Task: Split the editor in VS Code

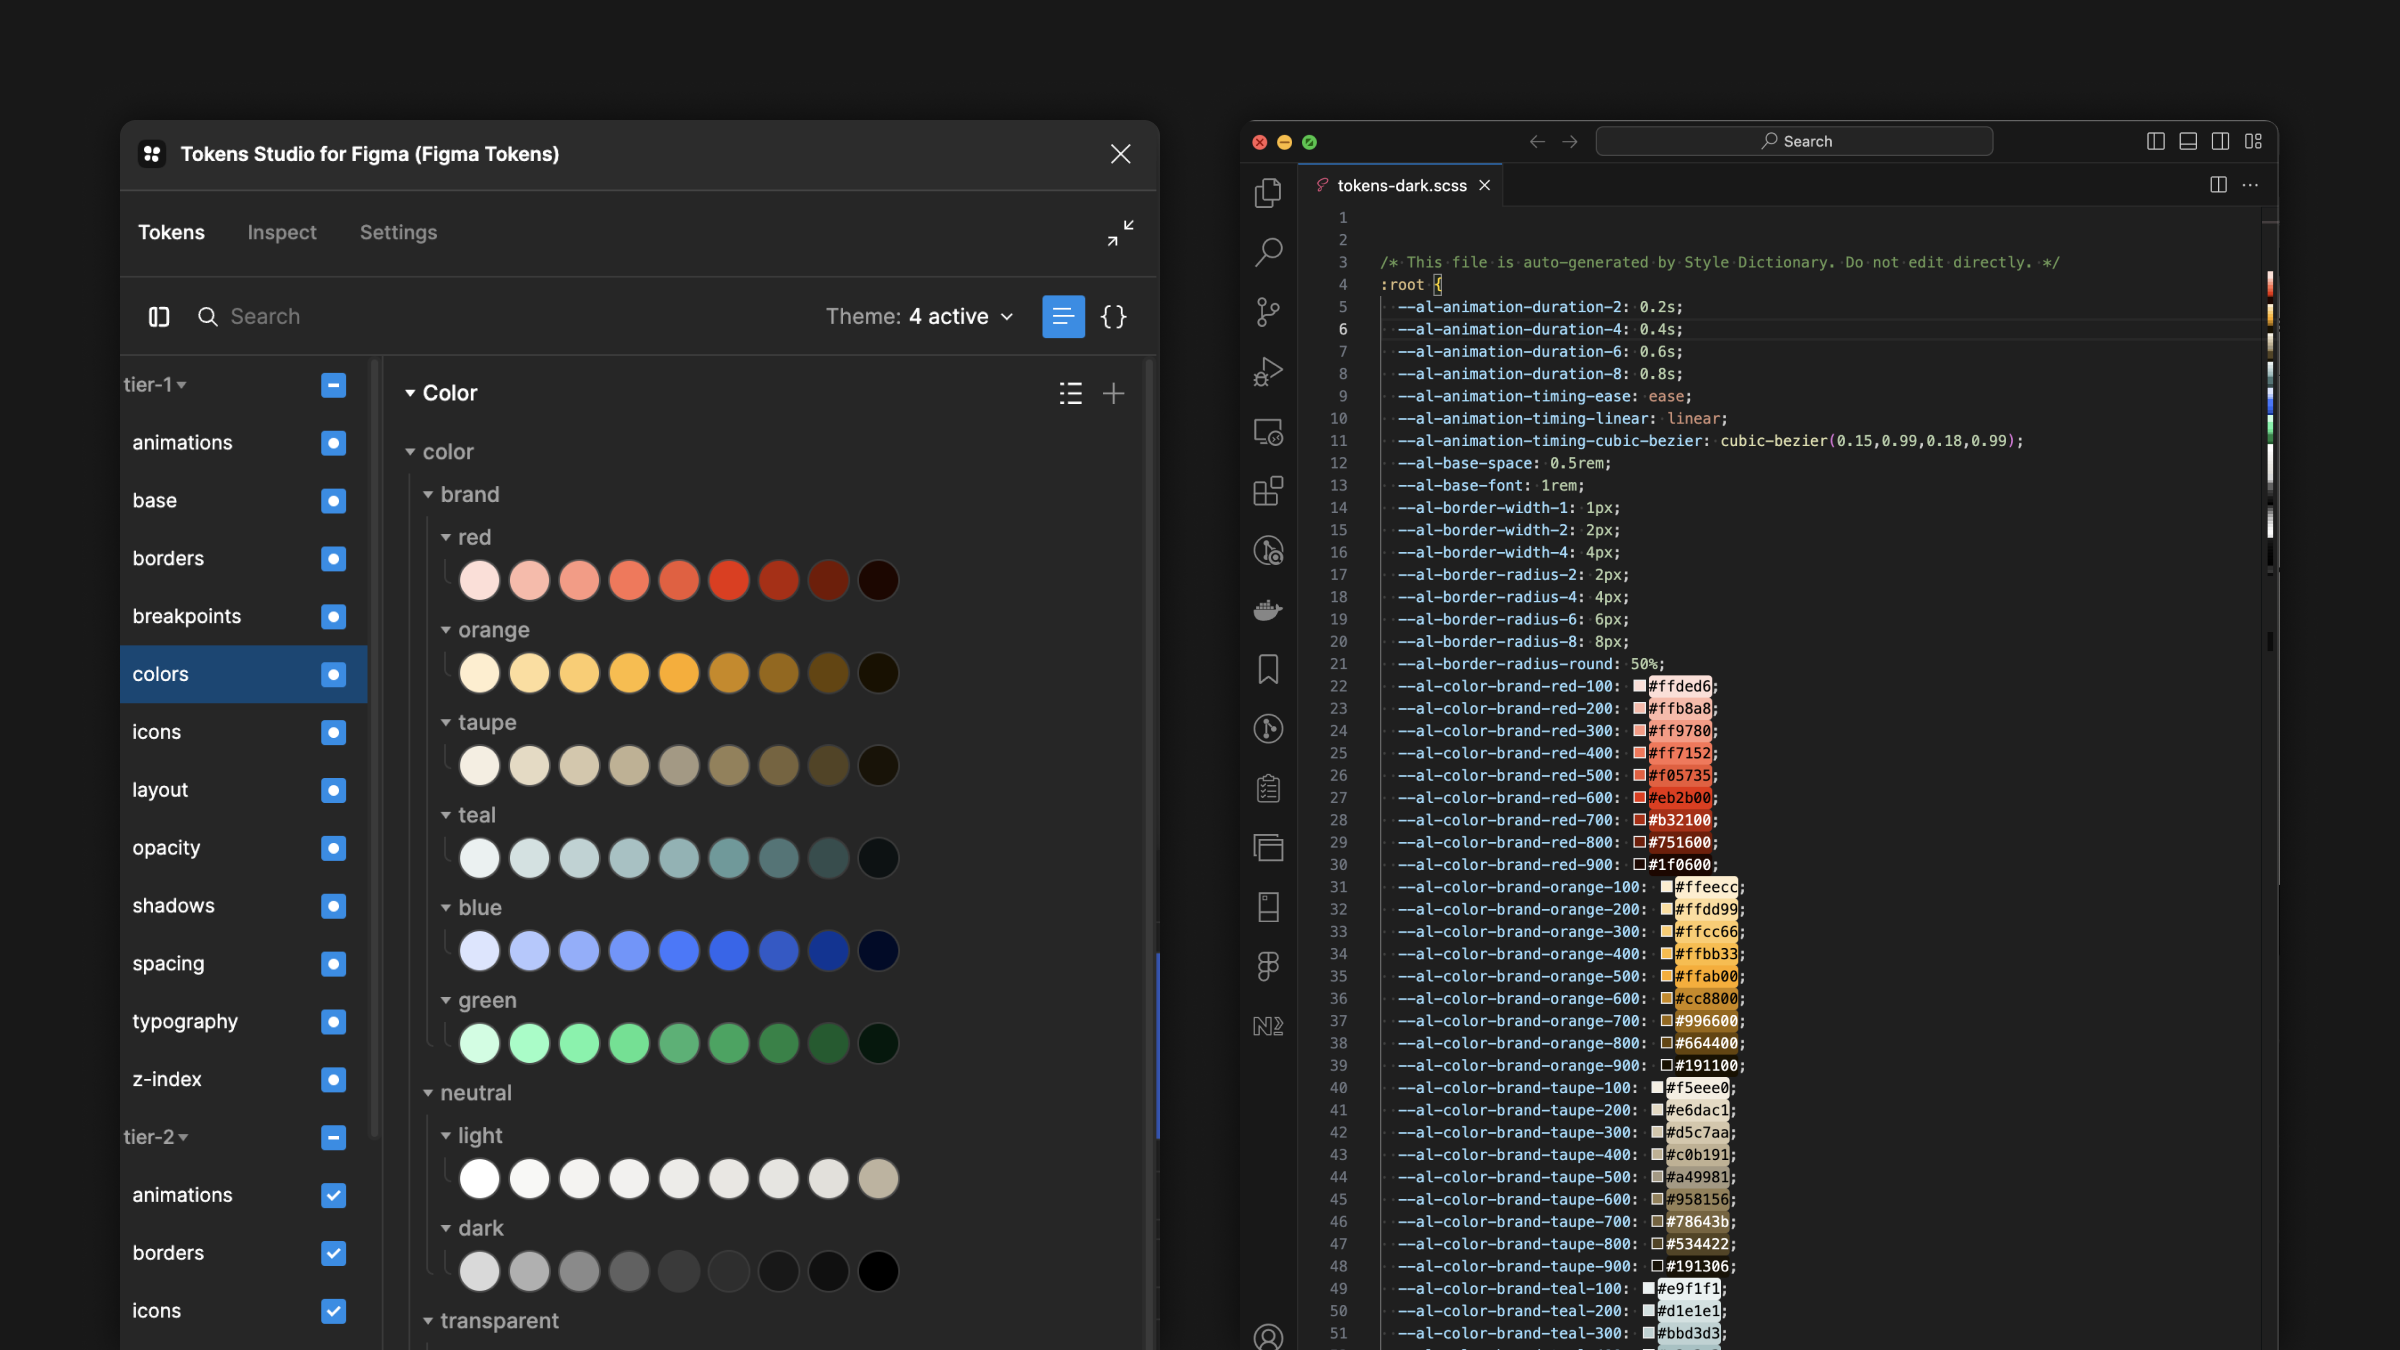Action: pyautogui.click(x=2219, y=185)
